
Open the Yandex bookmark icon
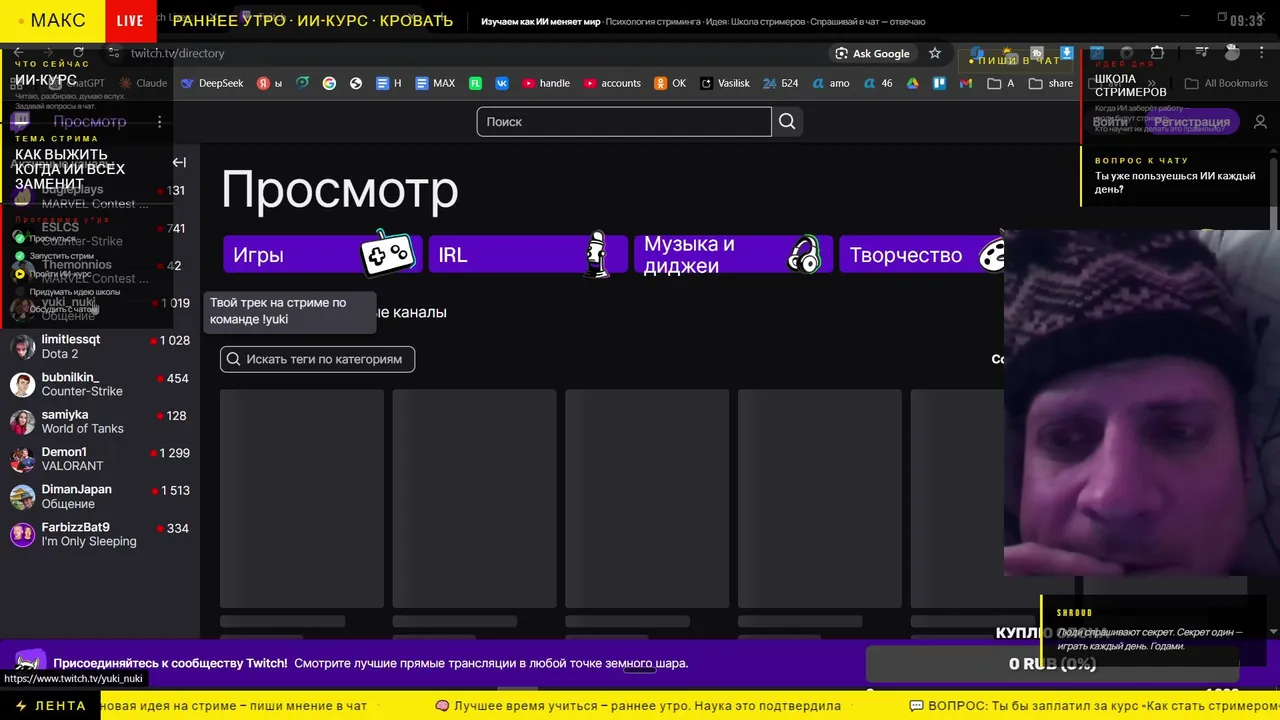pos(269,83)
